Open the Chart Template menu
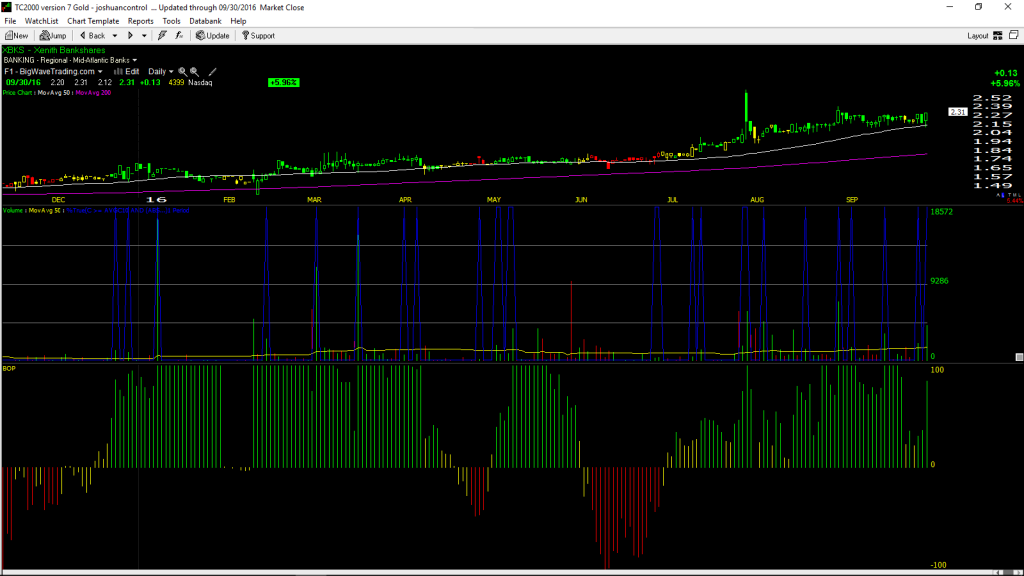This screenshot has height=576, width=1024. pos(93,21)
